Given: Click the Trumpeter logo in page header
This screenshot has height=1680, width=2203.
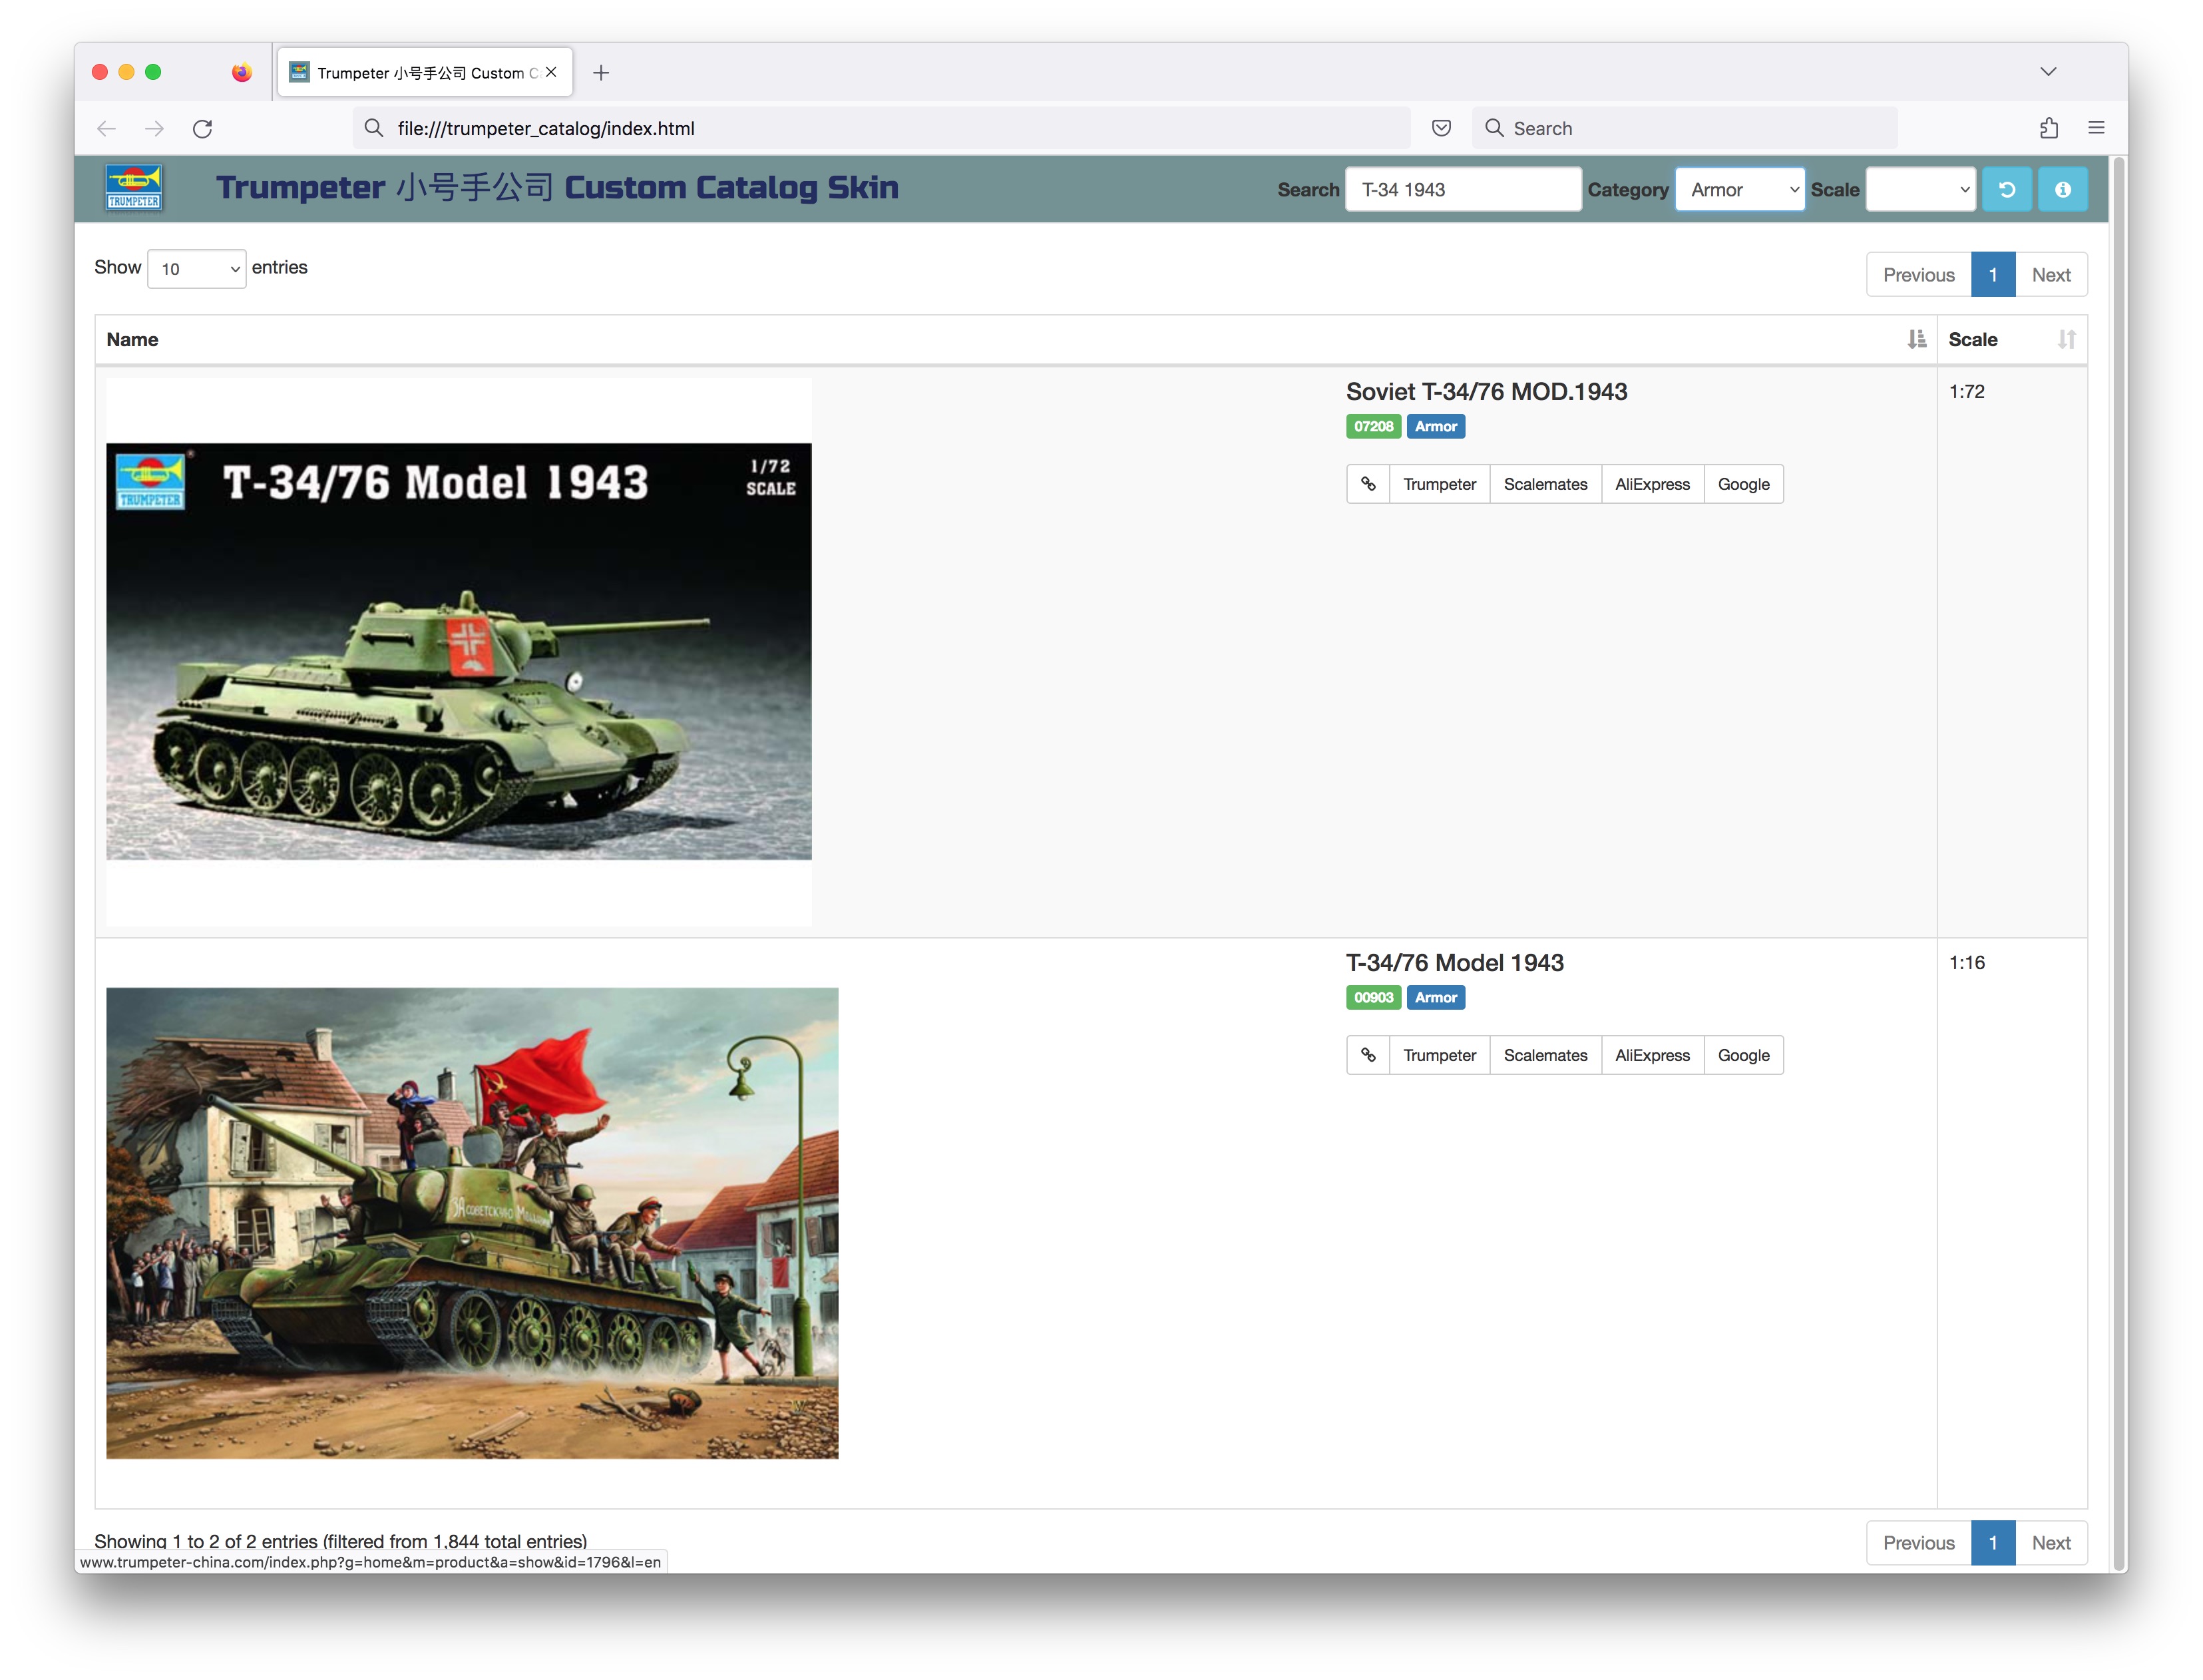Looking at the screenshot, I should click(x=134, y=187).
